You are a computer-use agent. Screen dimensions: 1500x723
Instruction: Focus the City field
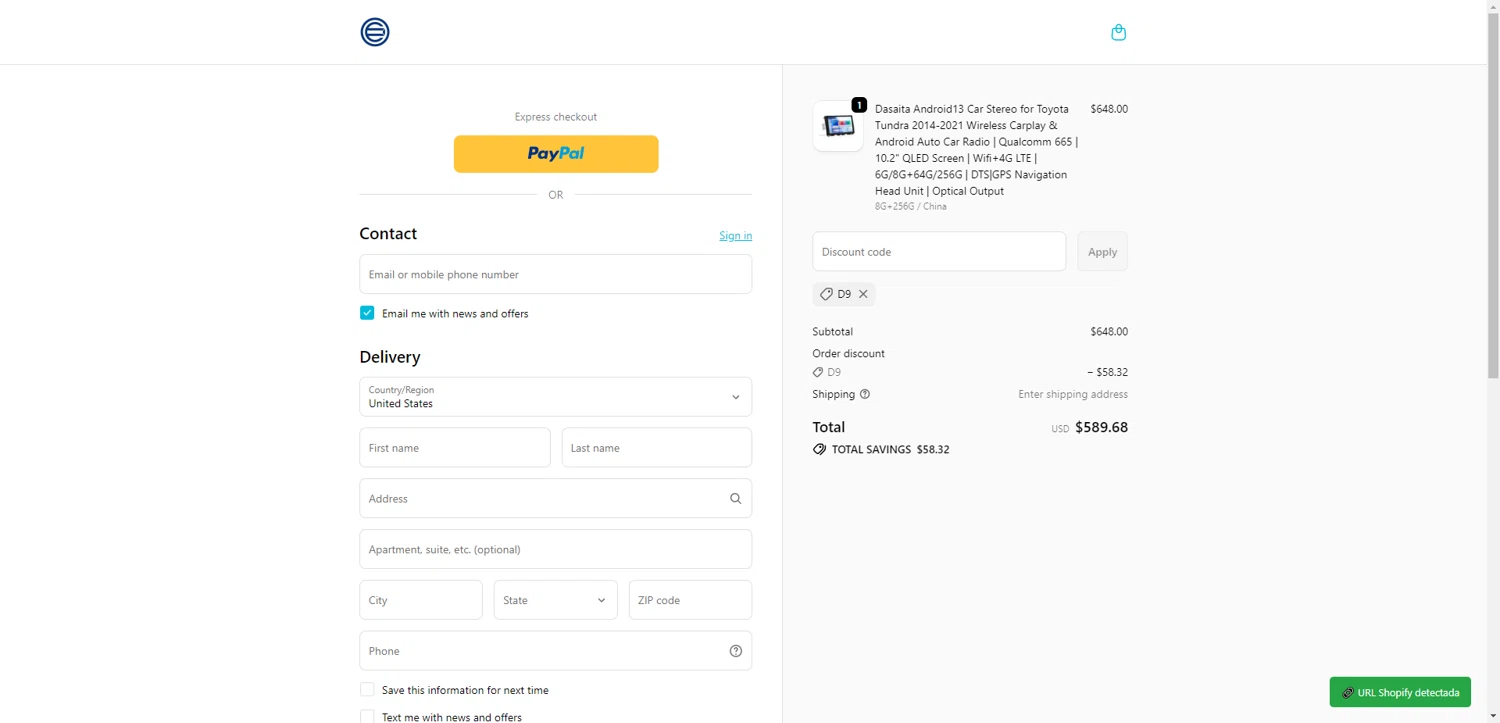pyautogui.click(x=421, y=600)
